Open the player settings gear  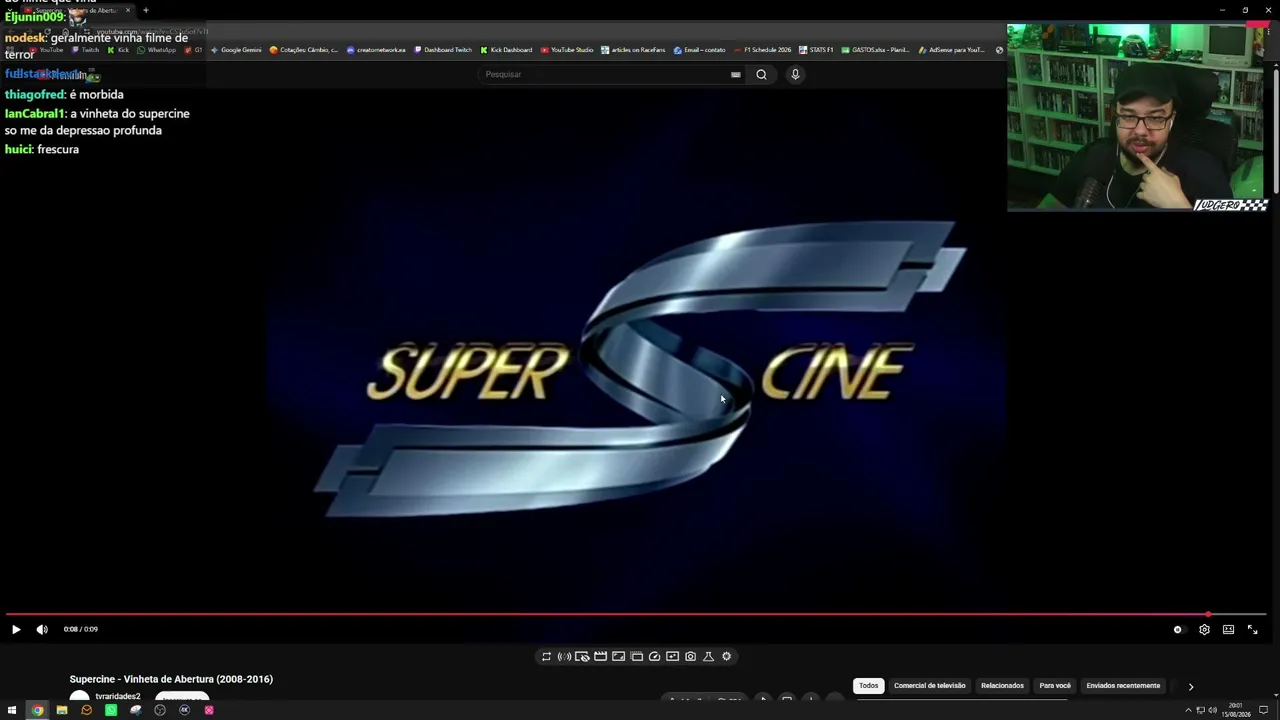[x=1204, y=629]
